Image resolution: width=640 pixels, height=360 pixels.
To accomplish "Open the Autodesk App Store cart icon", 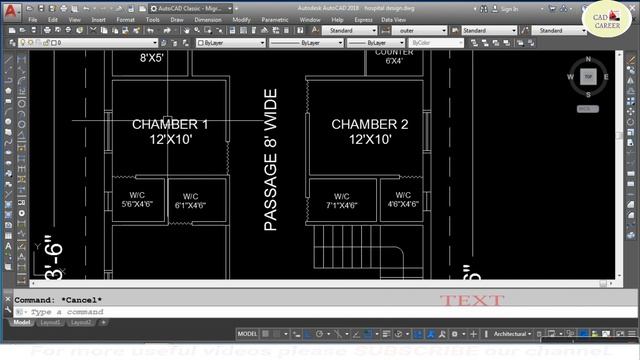I will pos(552,9).
